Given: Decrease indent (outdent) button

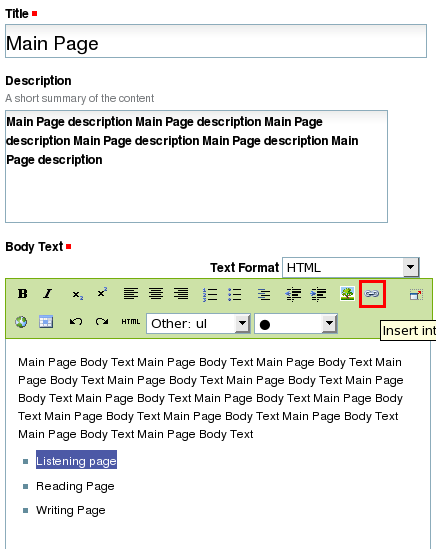Looking at the screenshot, I should [293, 294].
